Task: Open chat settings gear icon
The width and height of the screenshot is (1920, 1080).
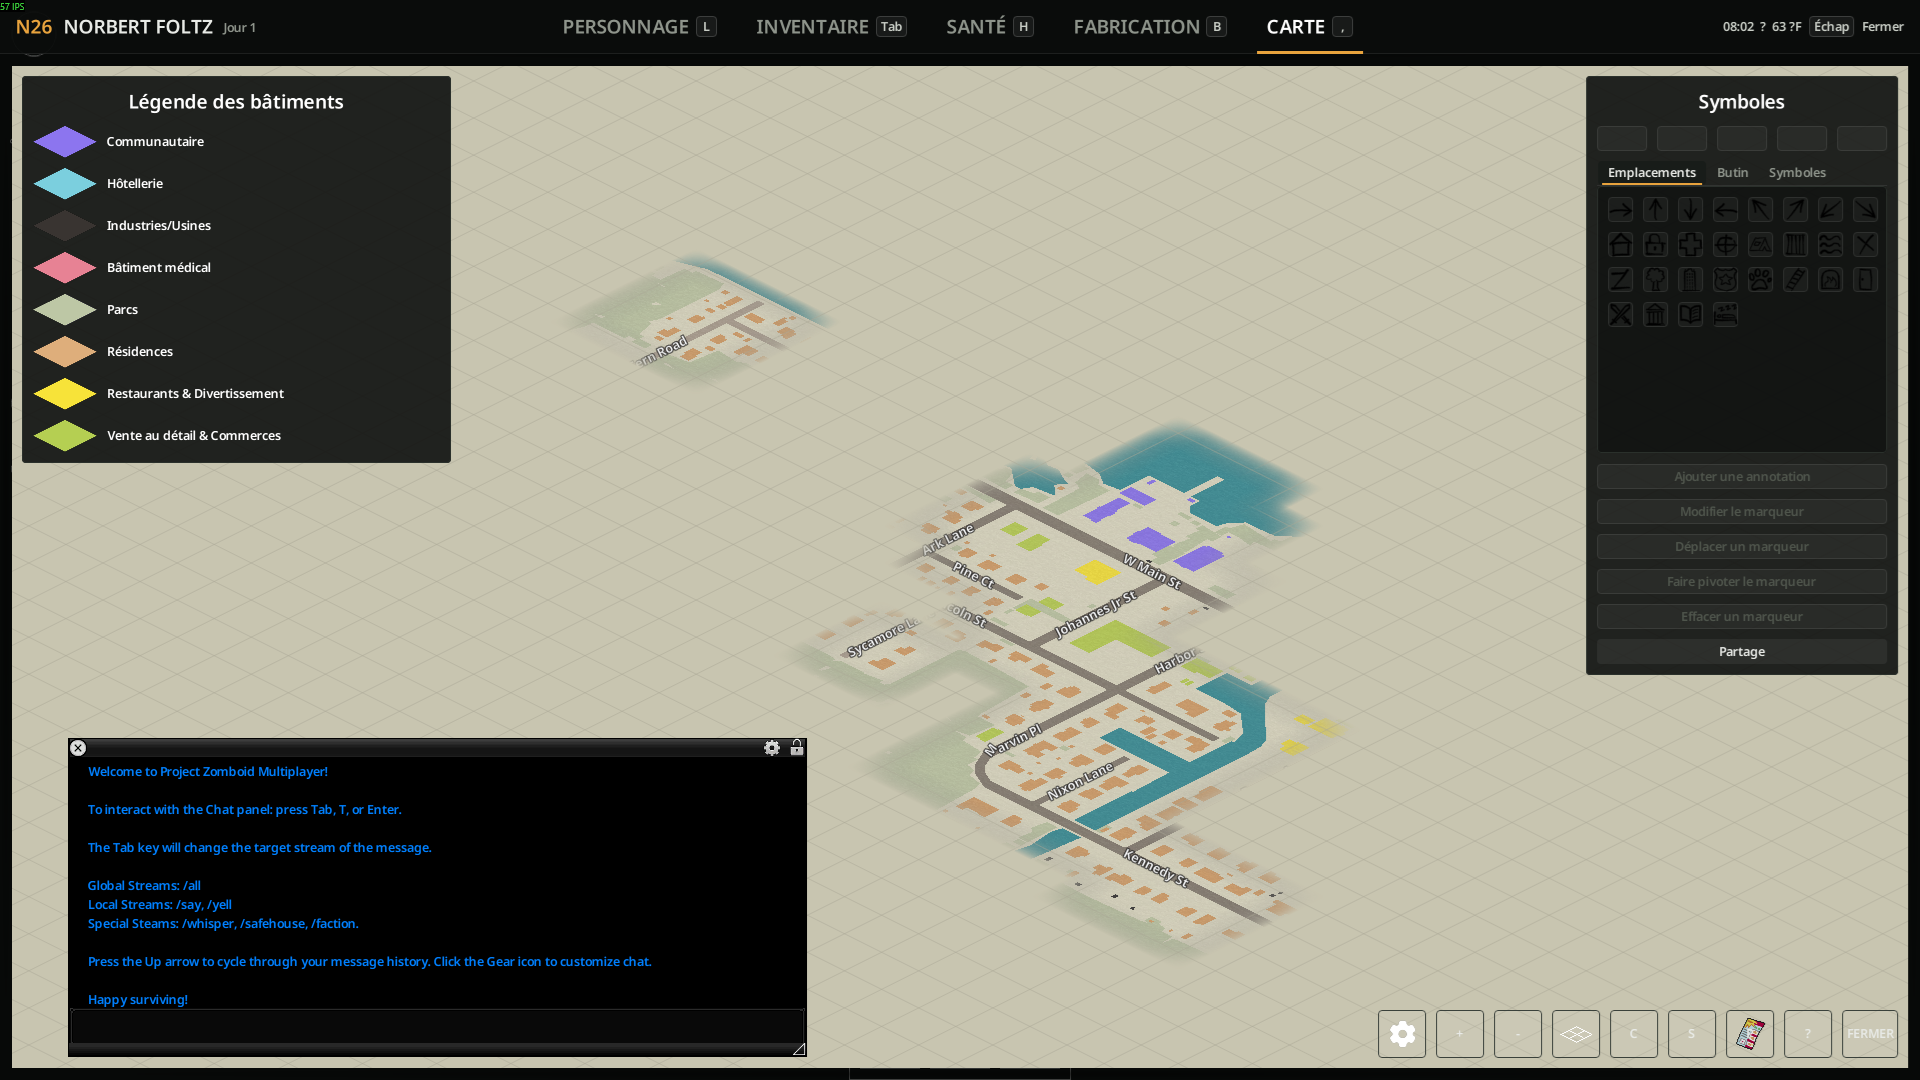Action: [772, 748]
